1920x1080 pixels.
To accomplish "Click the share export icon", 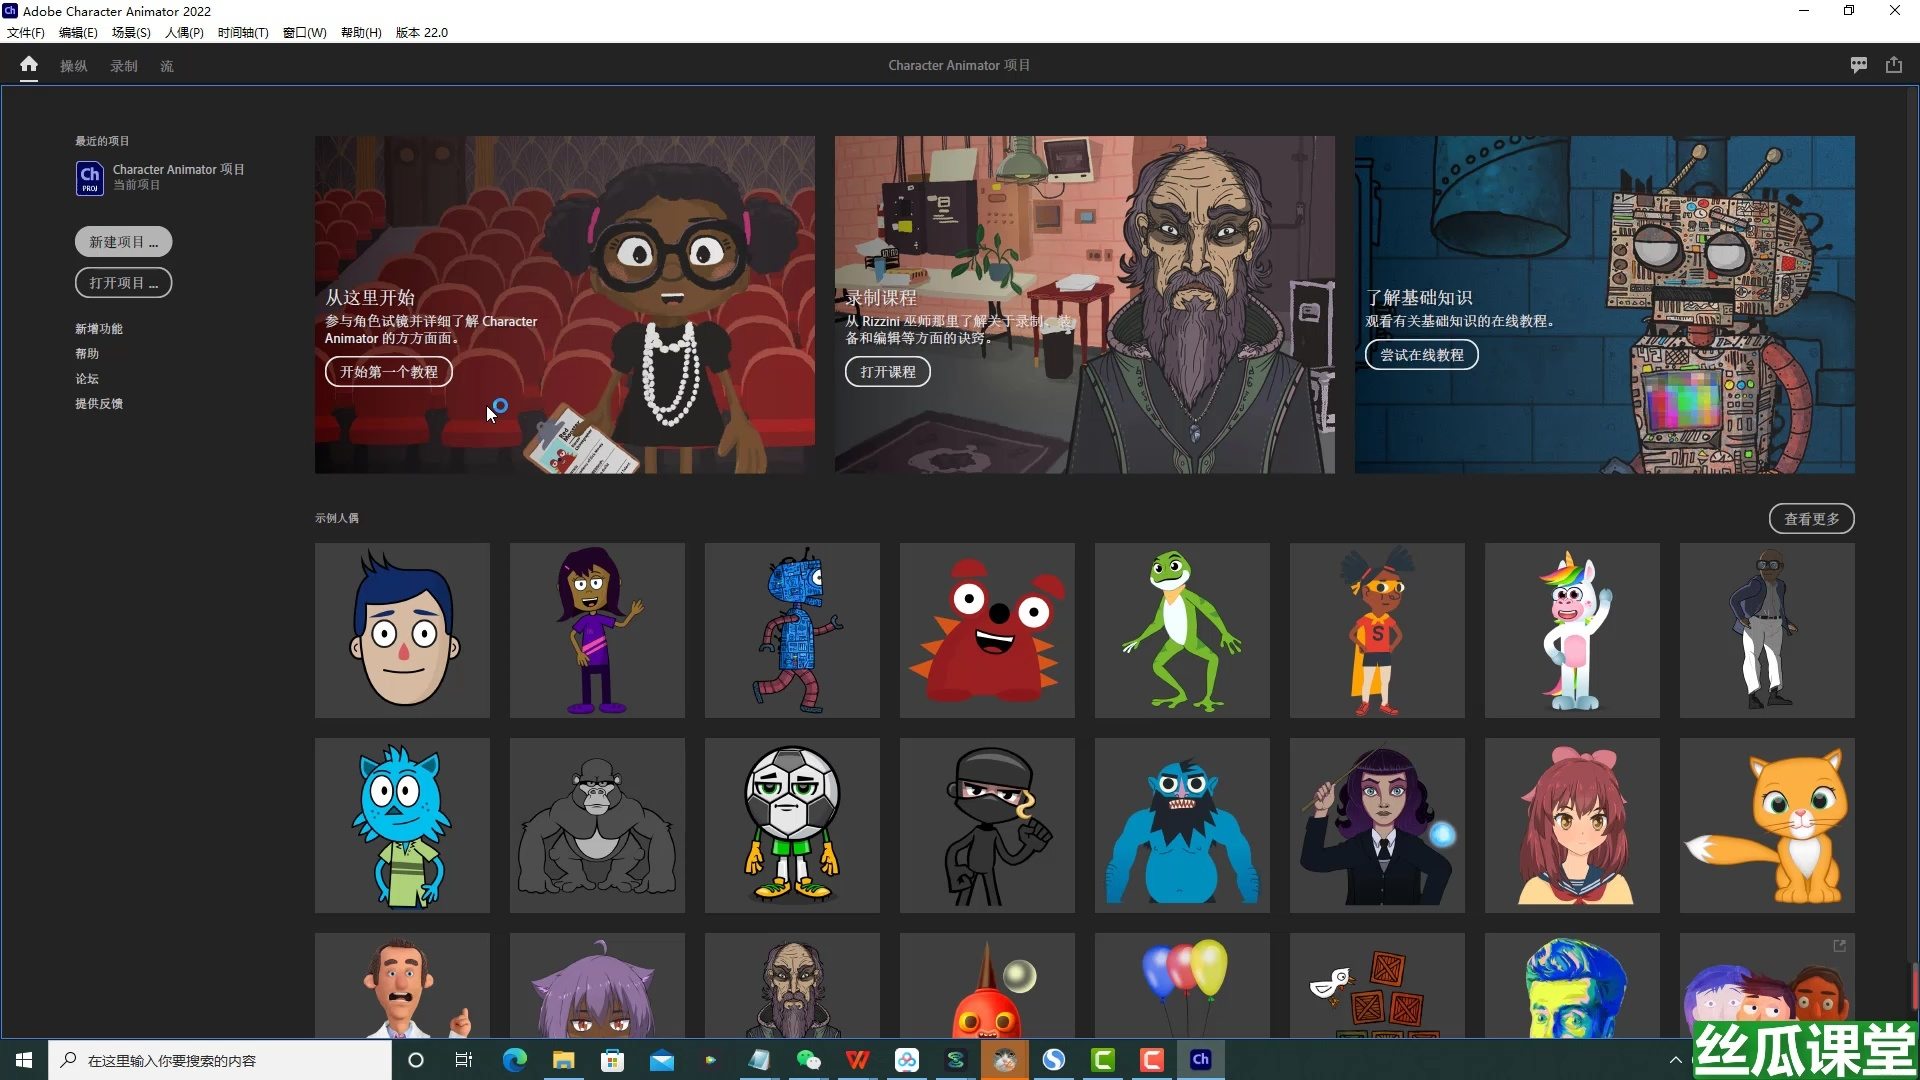I will tap(1894, 65).
